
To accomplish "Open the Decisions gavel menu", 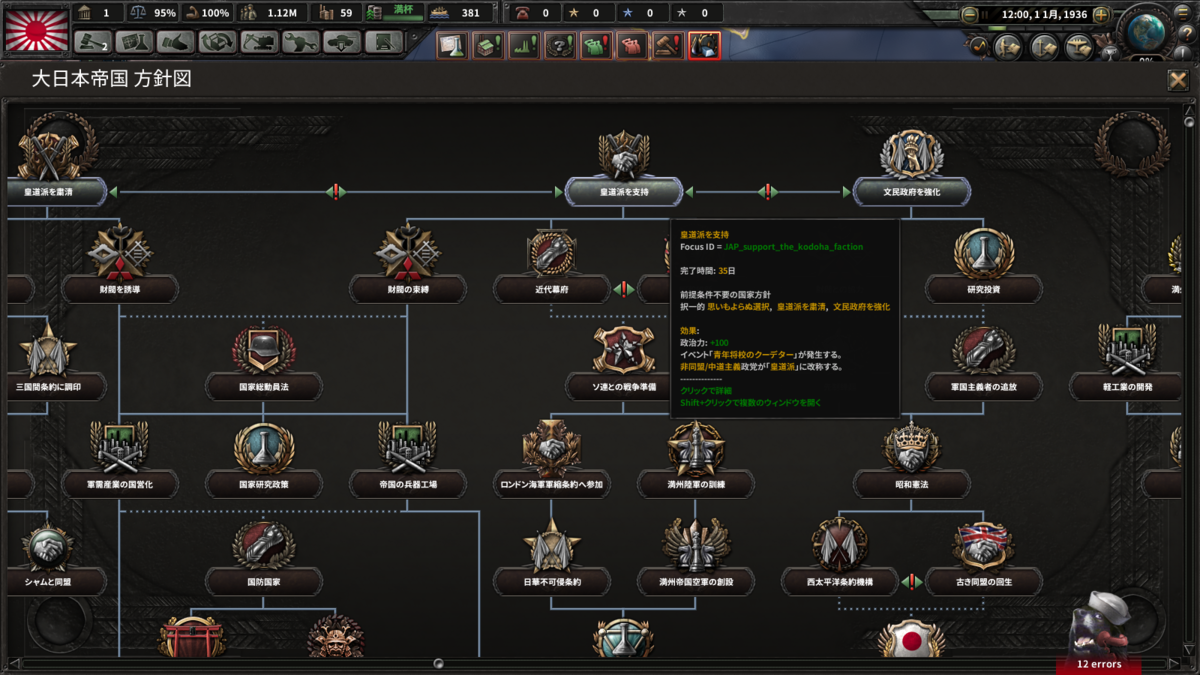I will pyautogui.click(x=93, y=43).
